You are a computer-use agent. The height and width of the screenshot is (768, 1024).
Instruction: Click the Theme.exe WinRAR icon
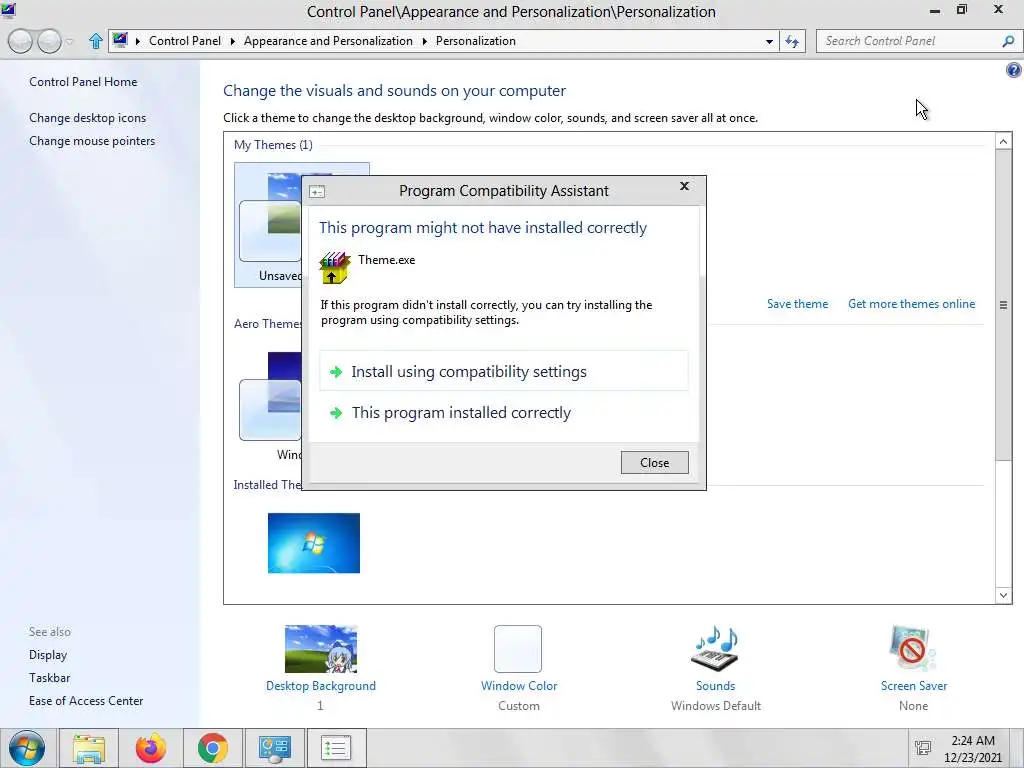click(334, 268)
